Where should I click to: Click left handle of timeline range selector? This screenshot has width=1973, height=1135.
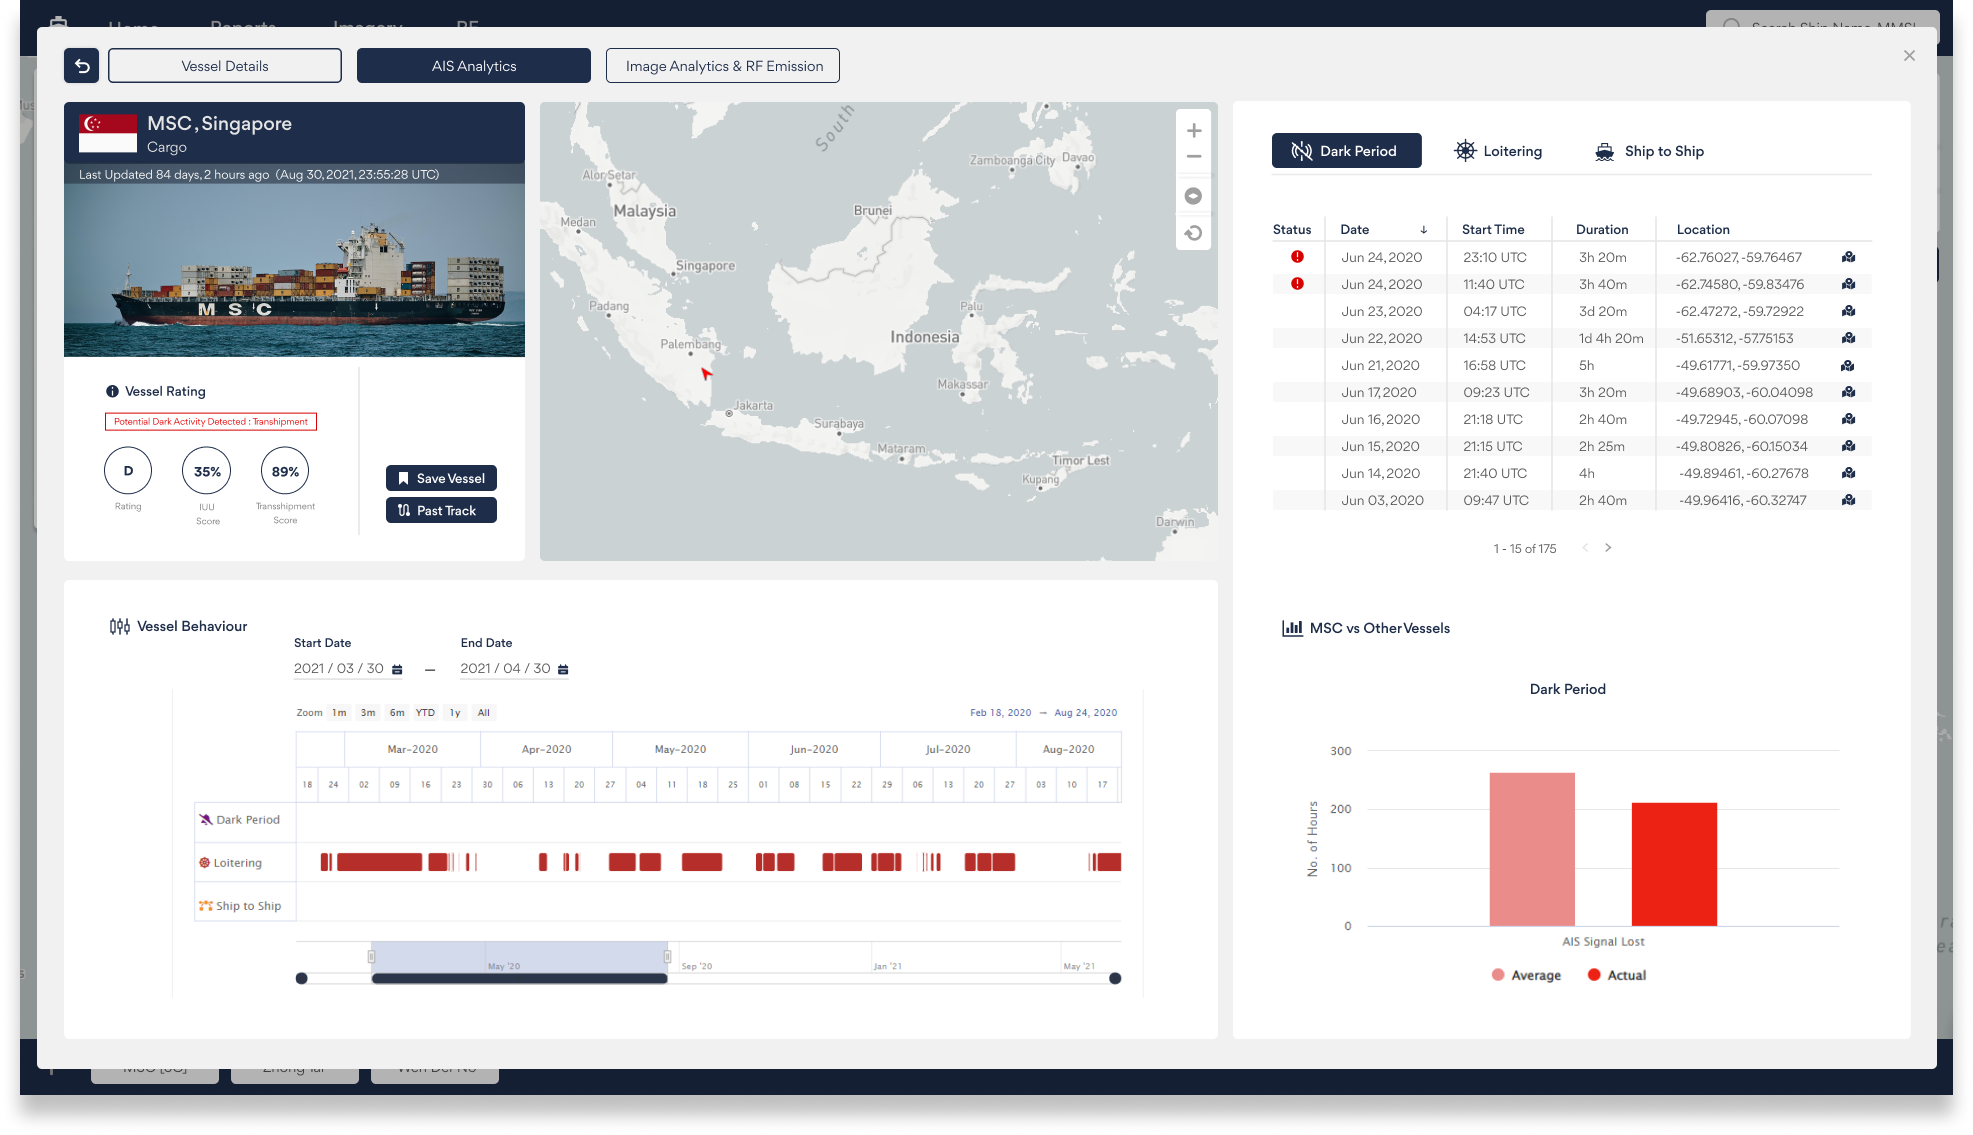point(371,957)
